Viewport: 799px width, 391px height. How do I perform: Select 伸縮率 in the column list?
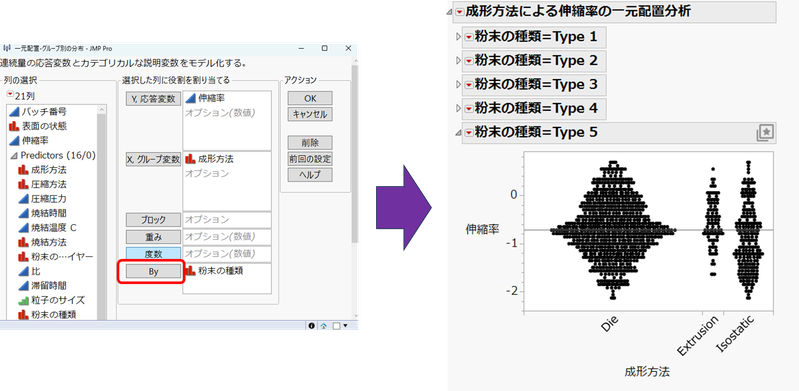(x=30, y=140)
